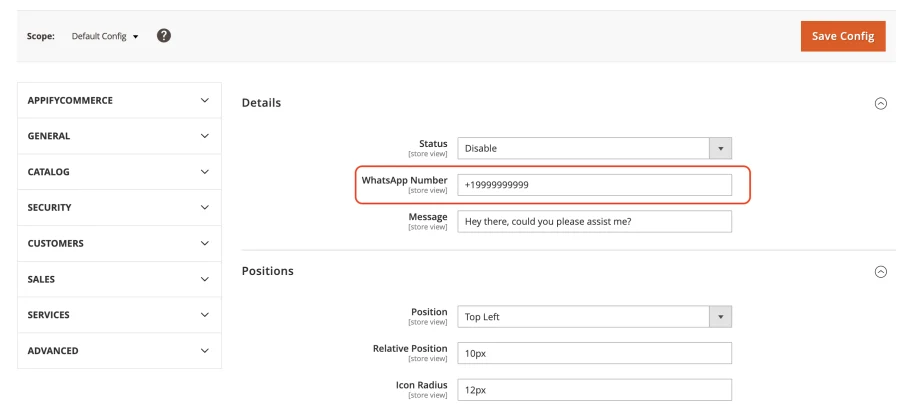Open the SALES config tab
The image size is (900, 409).
(x=119, y=279)
